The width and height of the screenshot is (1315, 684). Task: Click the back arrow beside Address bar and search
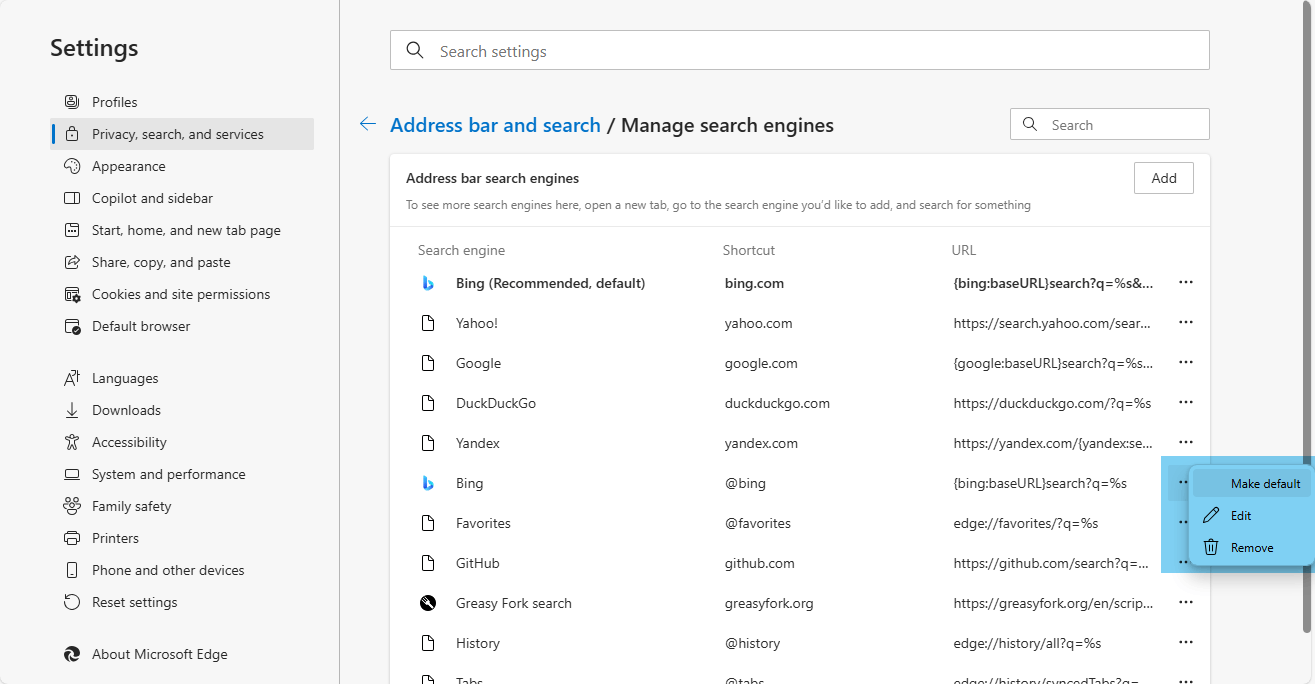coord(368,125)
